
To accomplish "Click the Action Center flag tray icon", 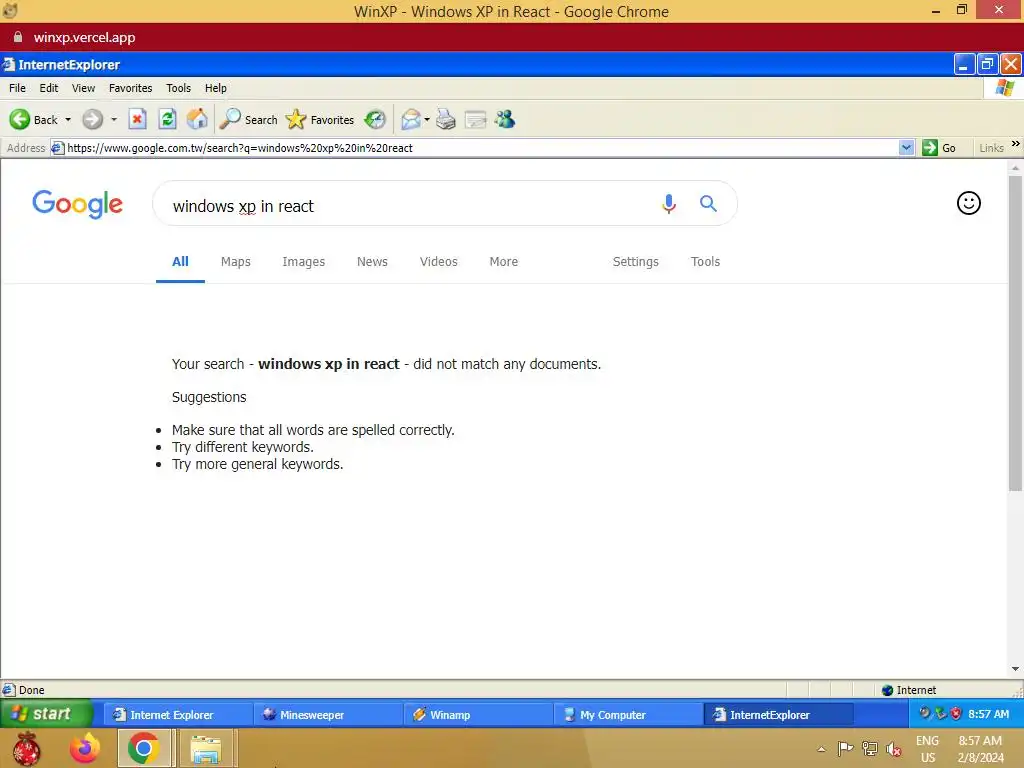I will [845, 749].
